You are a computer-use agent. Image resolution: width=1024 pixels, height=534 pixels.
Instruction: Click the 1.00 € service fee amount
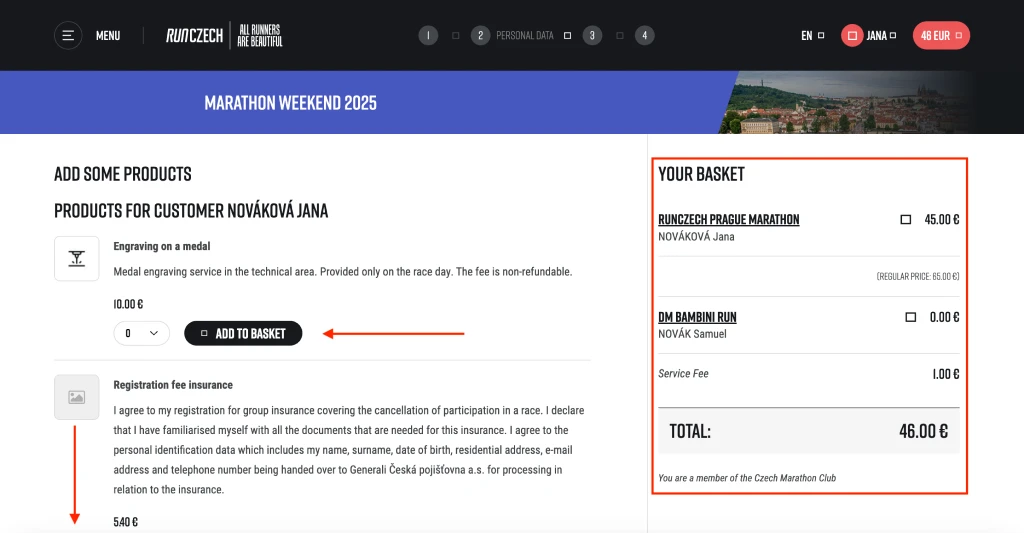coord(946,374)
